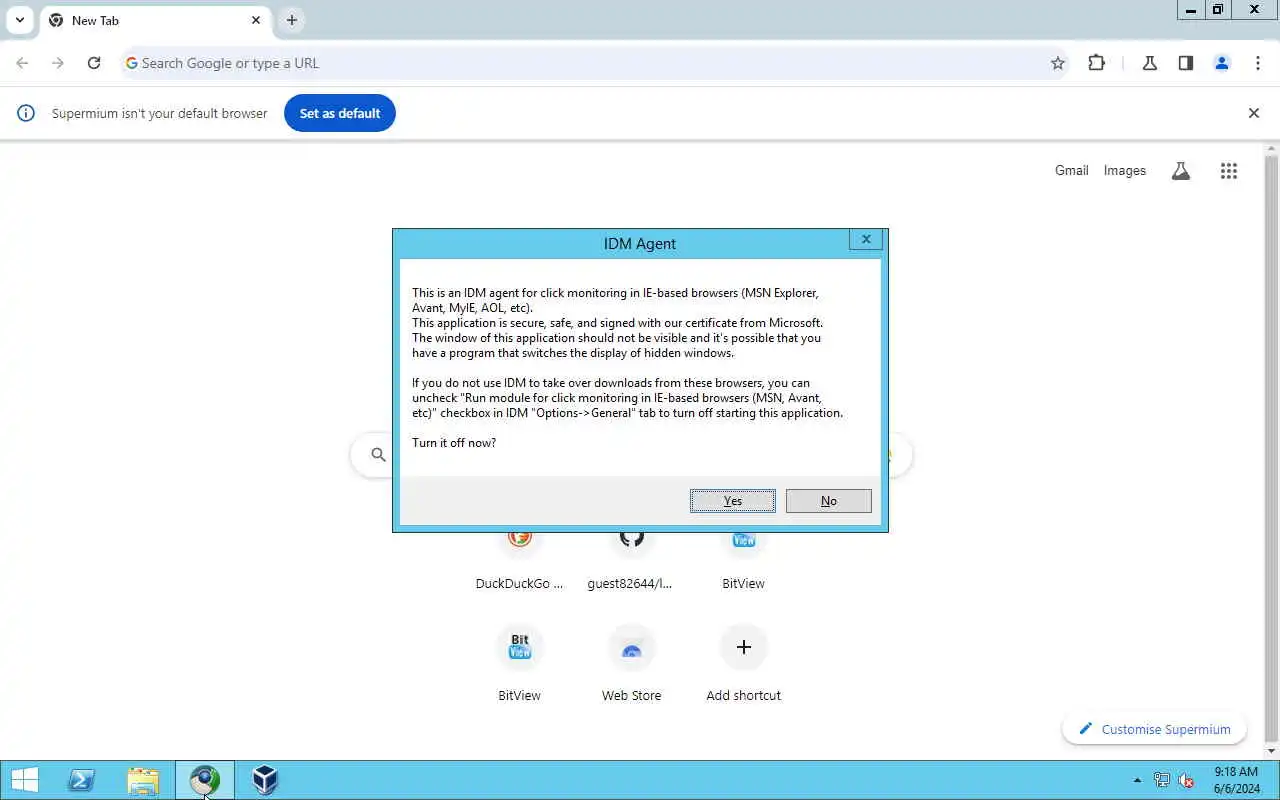This screenshot has height=800, width=1280.
Task: Click the Add shortcut plus button
Action: click(x=743, y=648)
